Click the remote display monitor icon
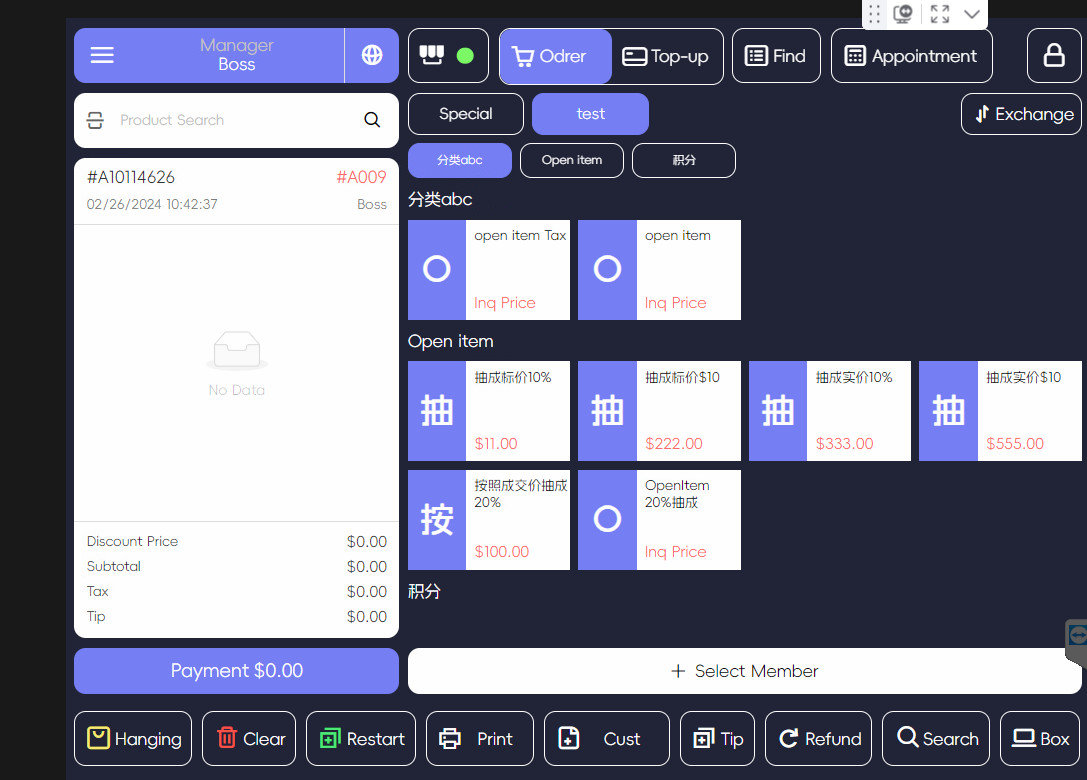Image resolution: width=1087 pixels, height=780 pixels. (x=903, y=14)
